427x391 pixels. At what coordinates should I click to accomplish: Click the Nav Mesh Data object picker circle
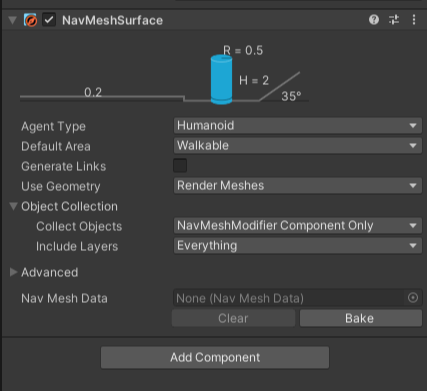click(x=413, y=297)
